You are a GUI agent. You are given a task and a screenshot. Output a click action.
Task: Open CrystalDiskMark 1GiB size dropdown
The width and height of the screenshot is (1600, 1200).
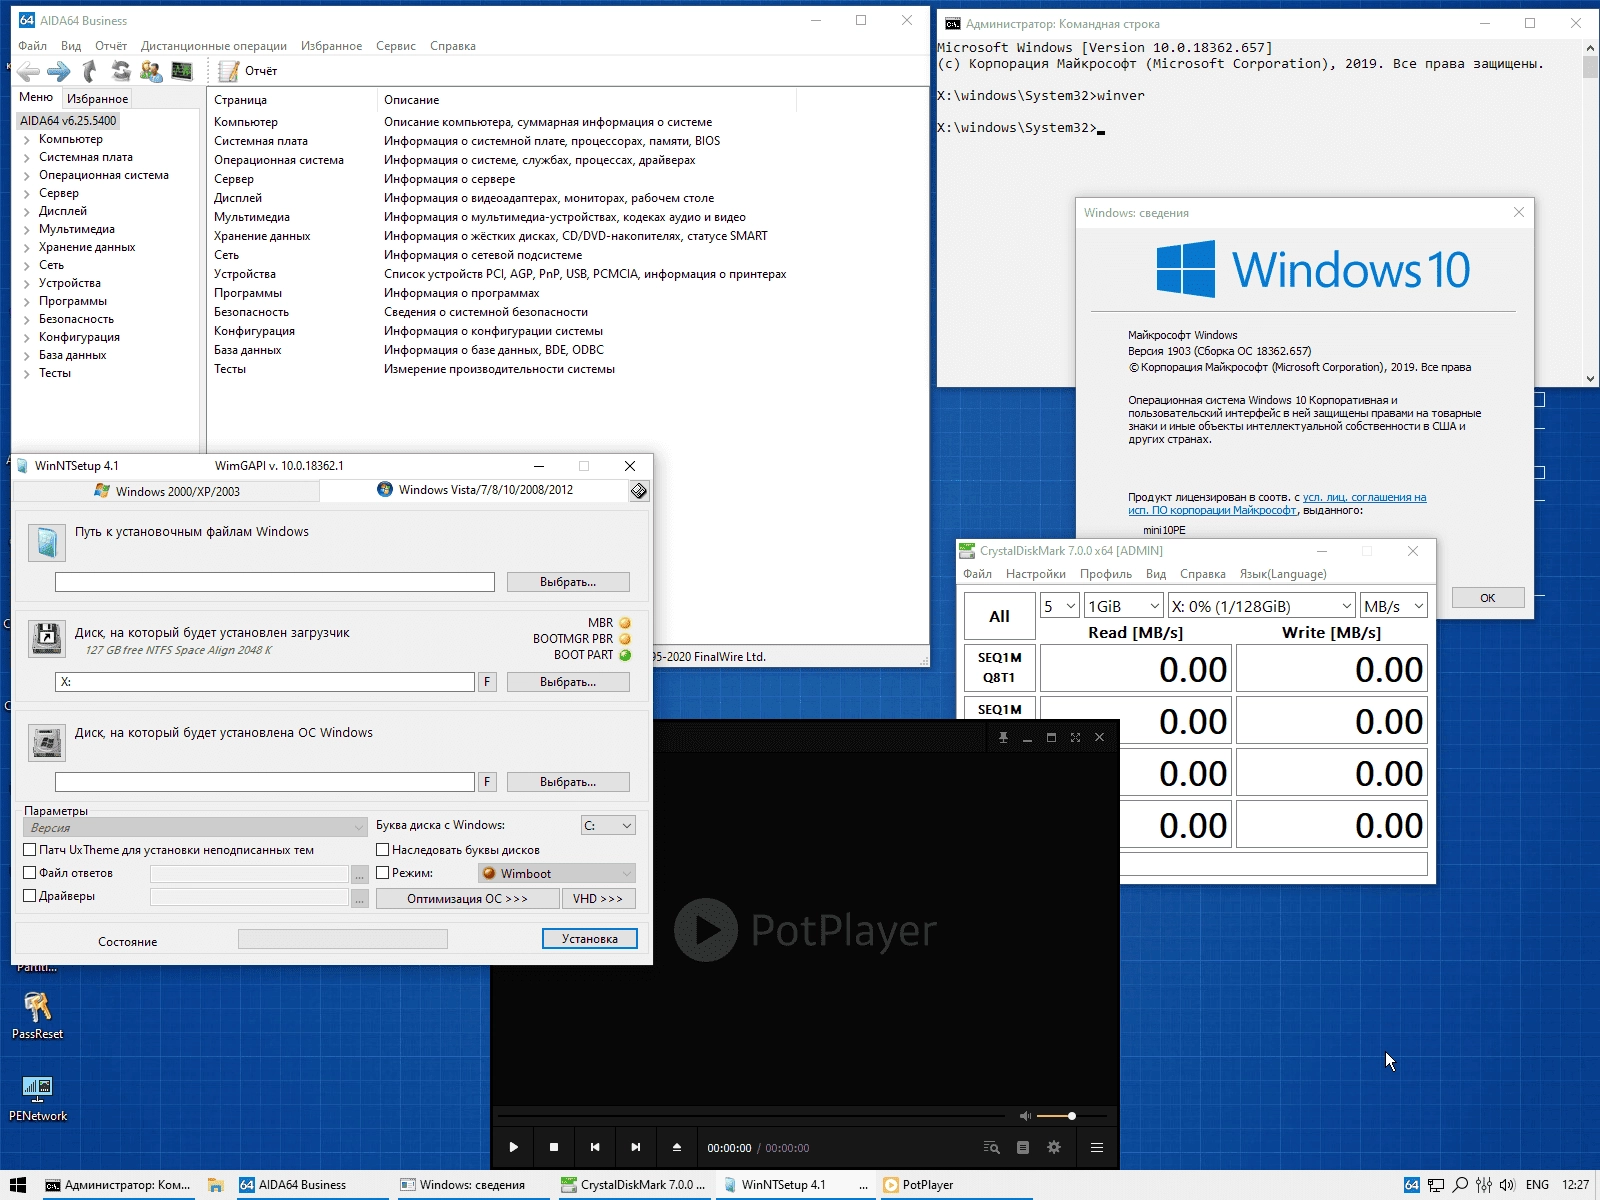1124,606
